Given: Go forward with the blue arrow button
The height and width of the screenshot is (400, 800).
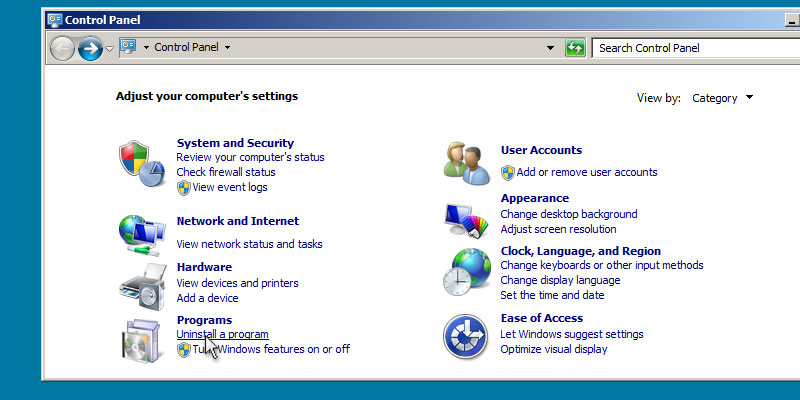Looking at the screenshot, I should click(90, 47).
